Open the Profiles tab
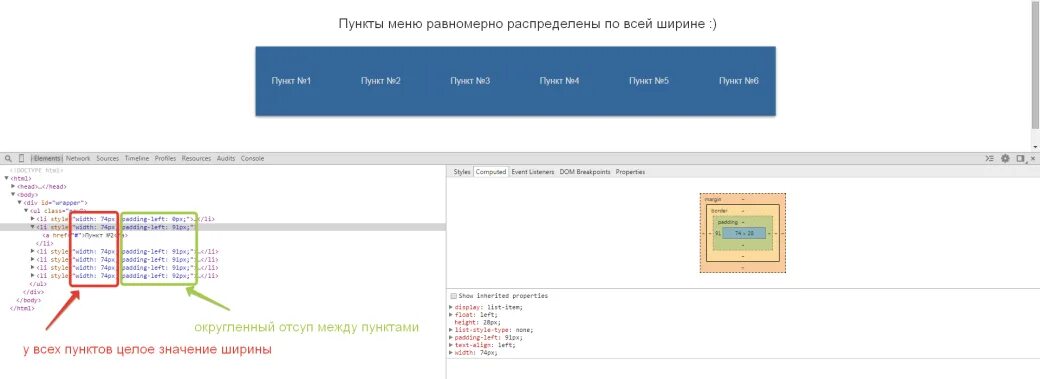 [166, 159]
